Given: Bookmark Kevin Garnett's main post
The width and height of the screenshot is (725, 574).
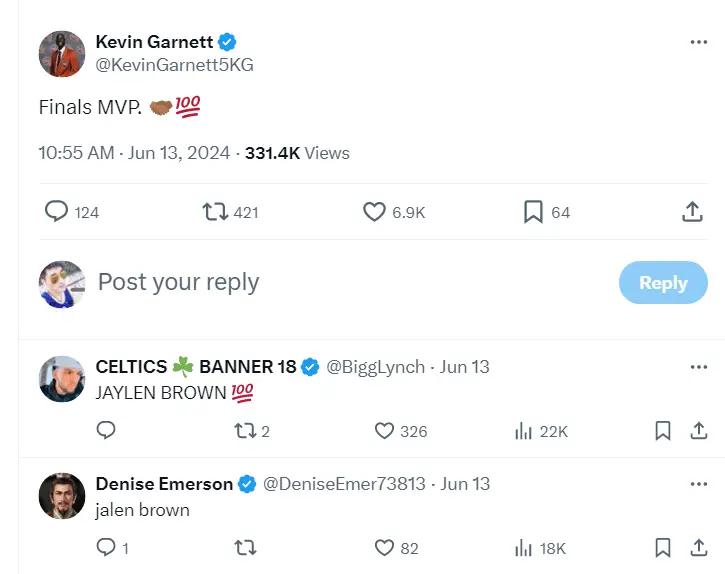Looking at the screenshot, I should (533, 212).
